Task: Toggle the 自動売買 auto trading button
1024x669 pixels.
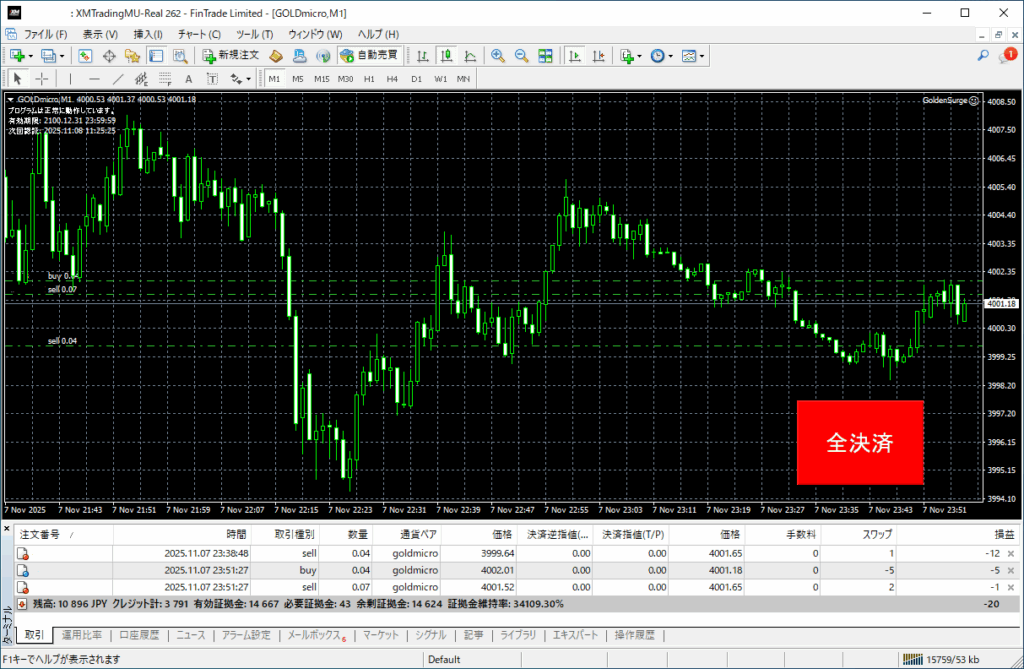Action: coord(369,56)
